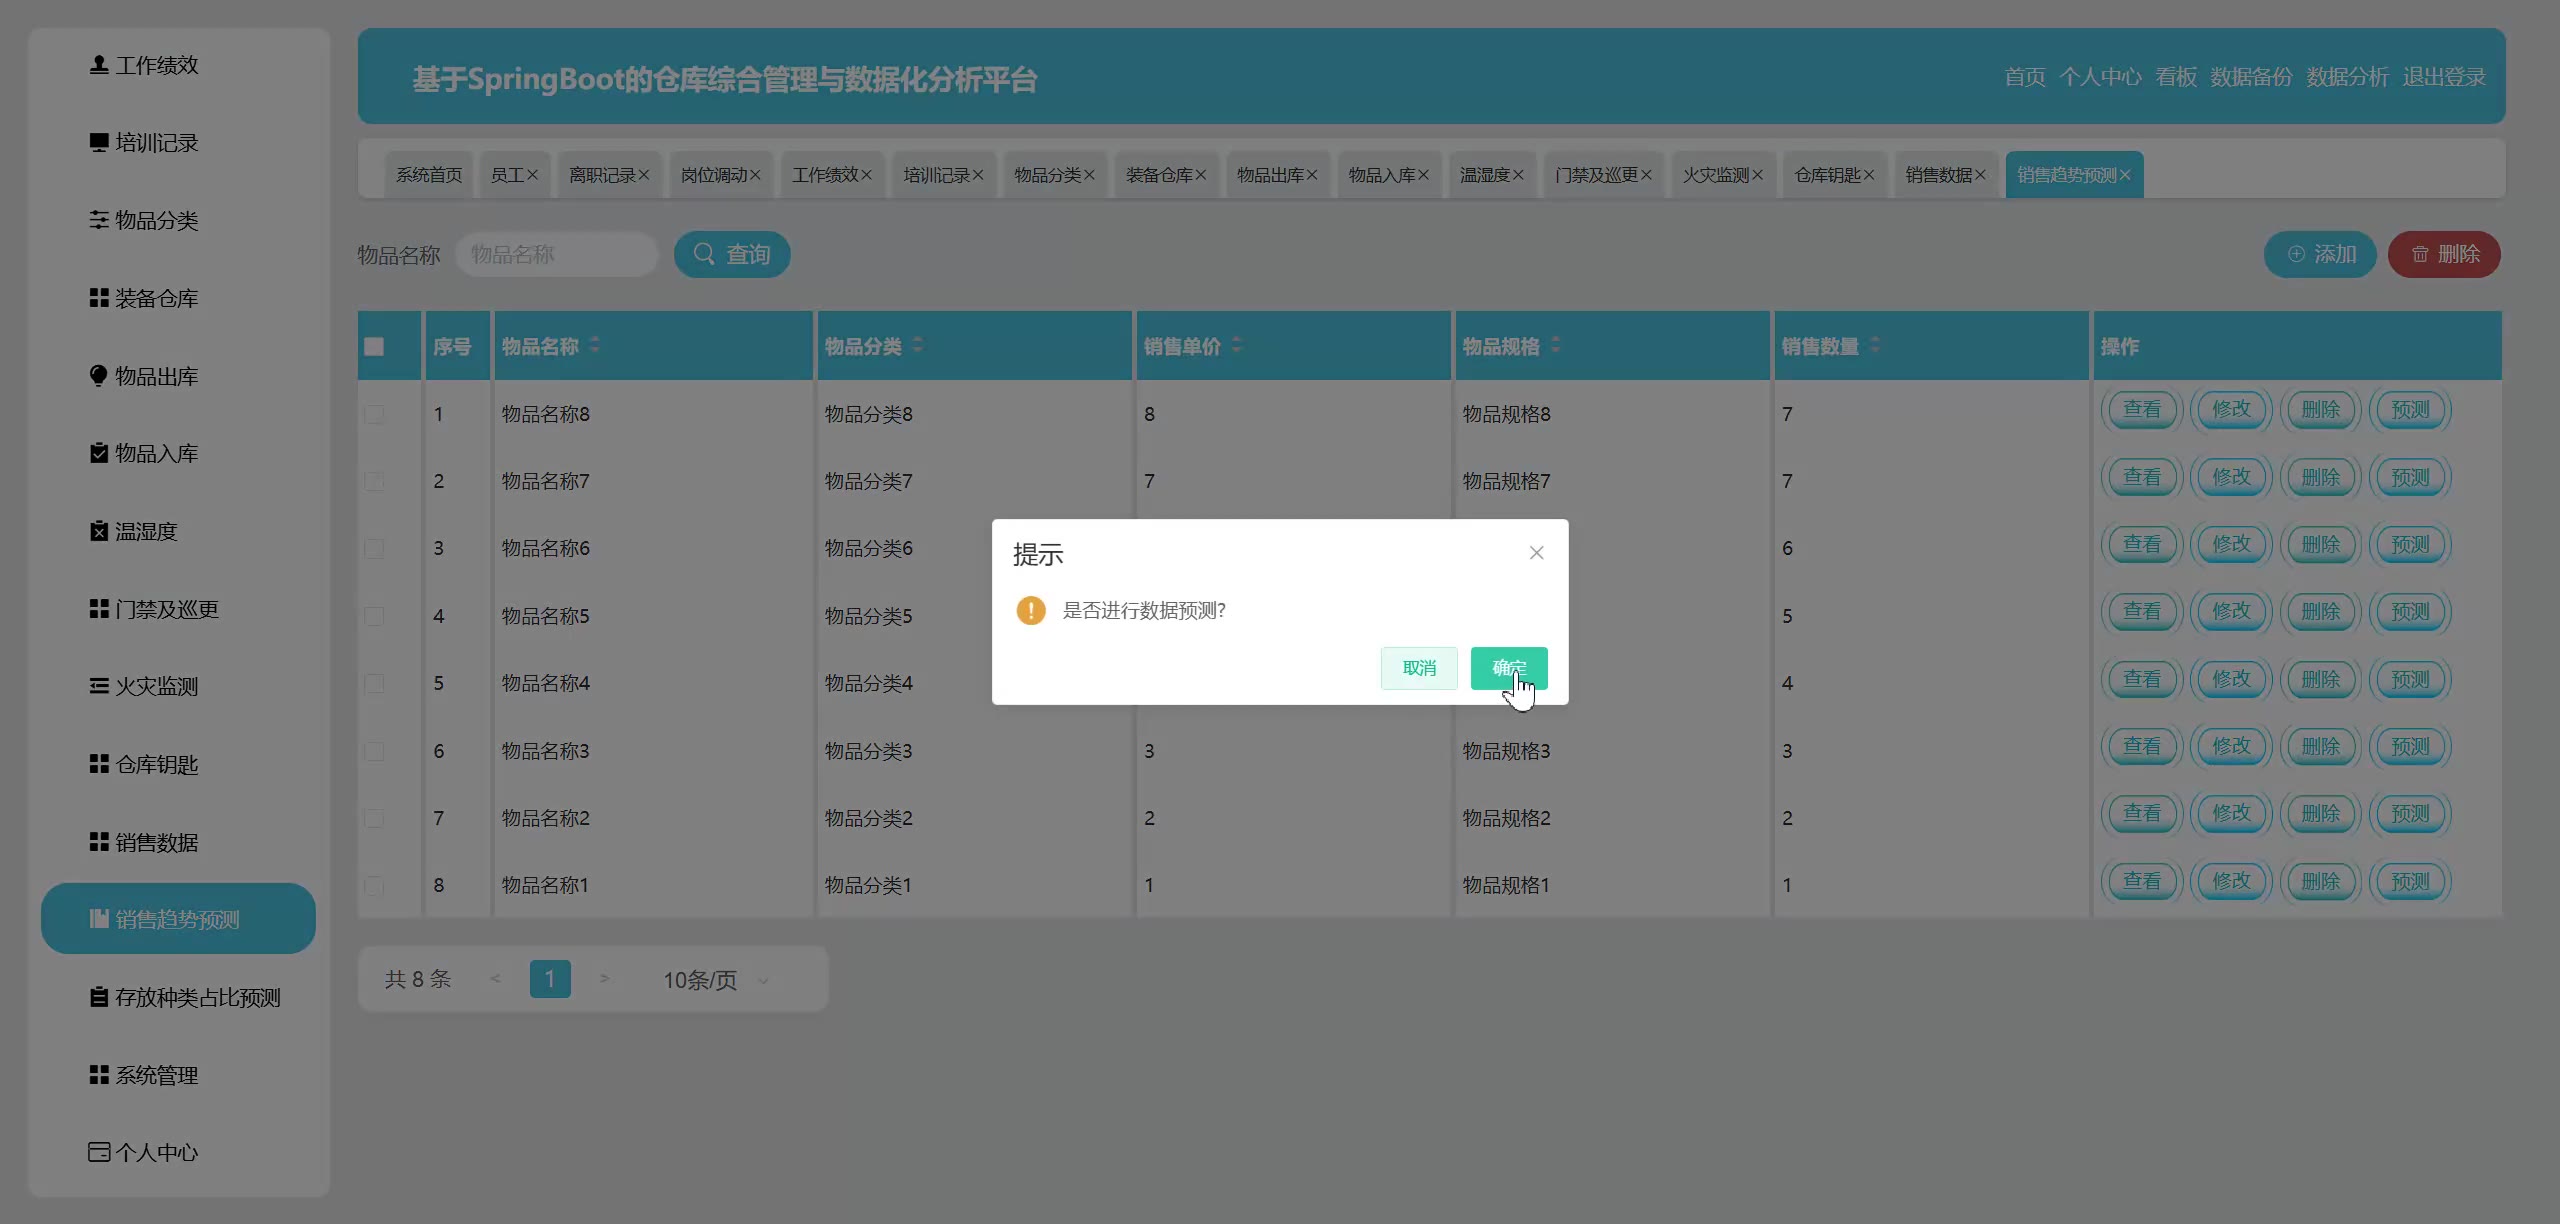This screenshot has width=2560, height=1224.
Task: Click the magnifier icon on the 查询 button
Action: (704, 254)
